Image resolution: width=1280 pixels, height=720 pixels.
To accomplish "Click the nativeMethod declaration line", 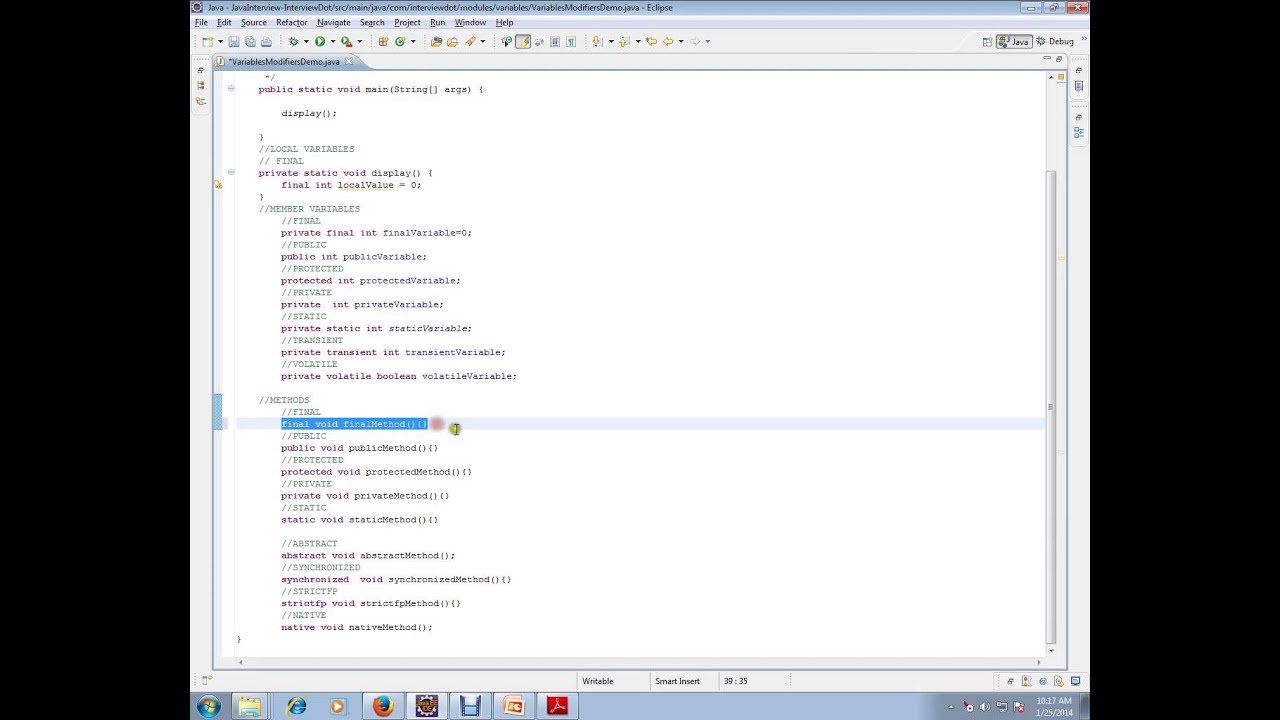I will point(357,628).
